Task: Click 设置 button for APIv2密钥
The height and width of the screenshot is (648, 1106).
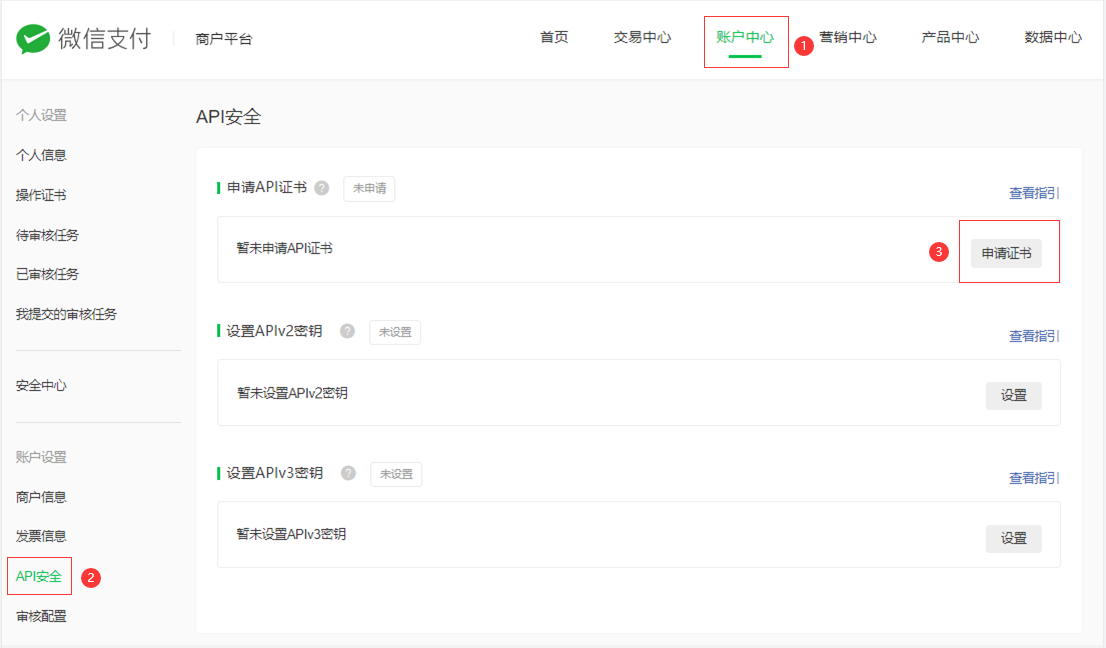Action: (x=1014, y=396)
